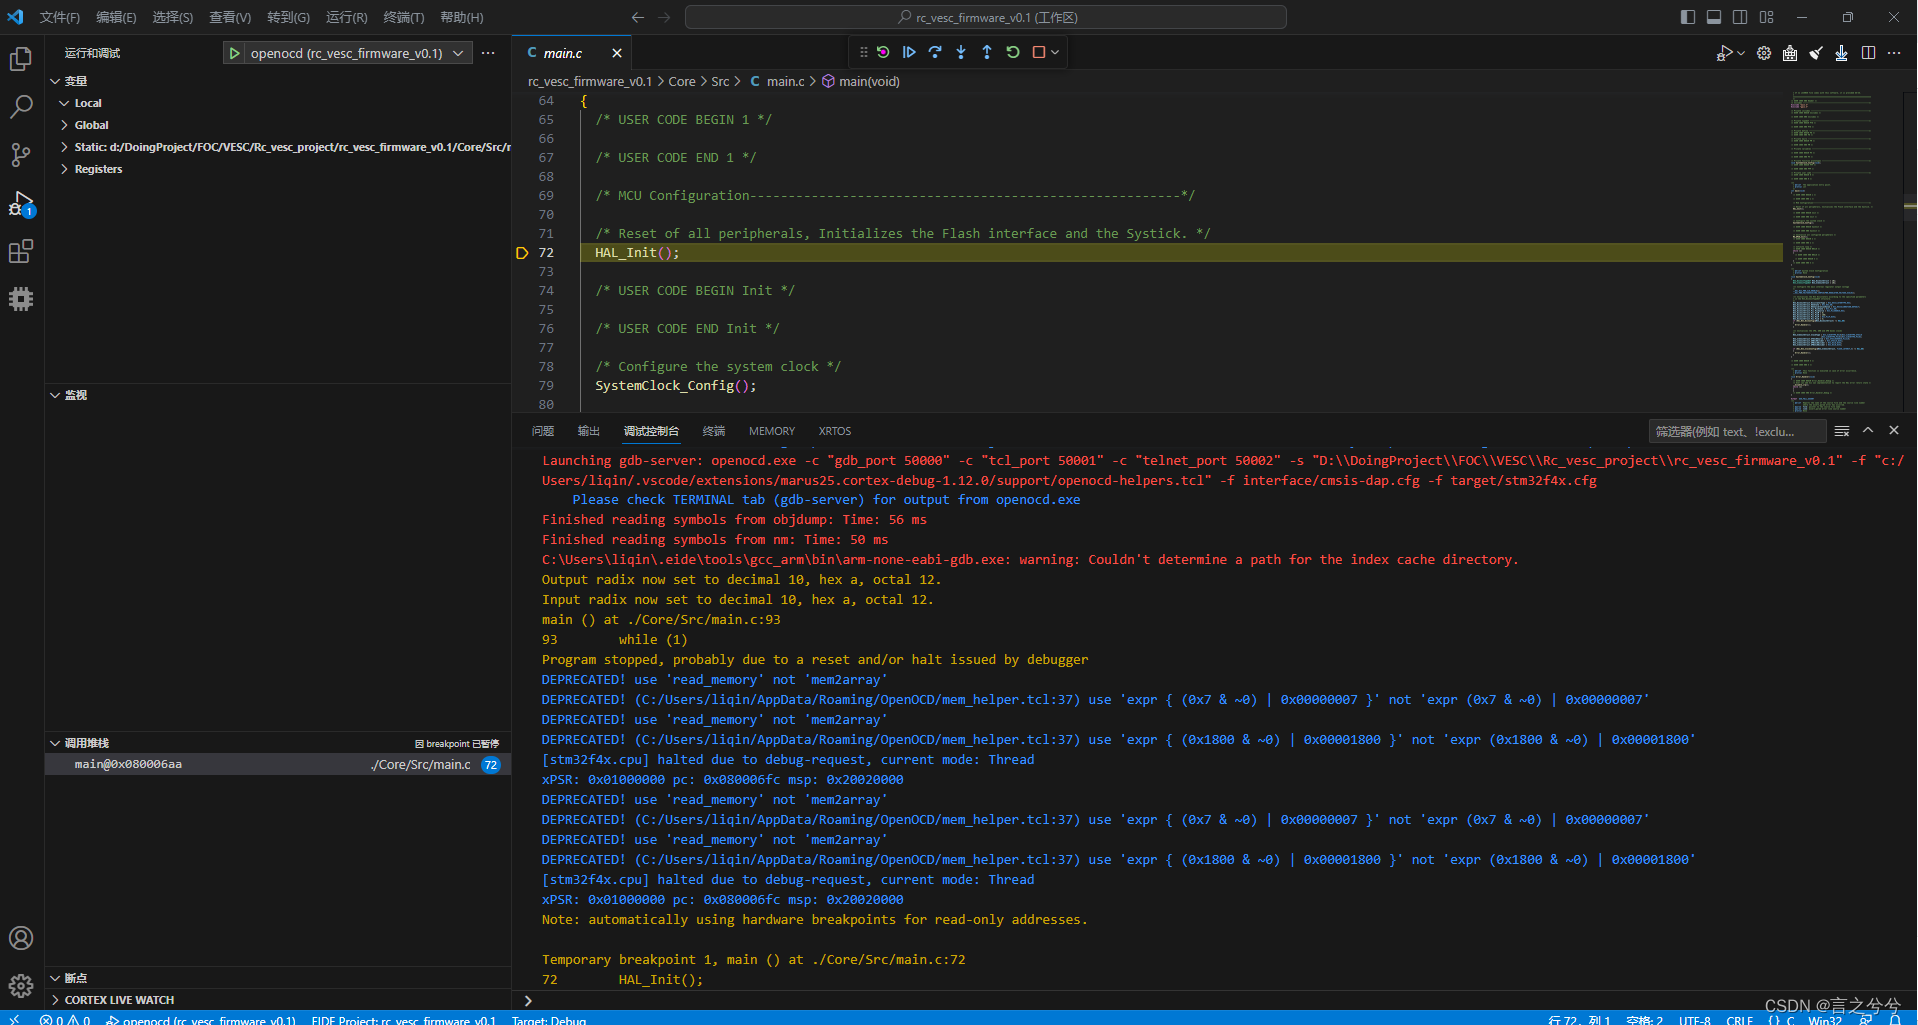Toggle the breakpoint on line 72
The width and height of the screenshot is (1918, 1025).
click(522, 252)
